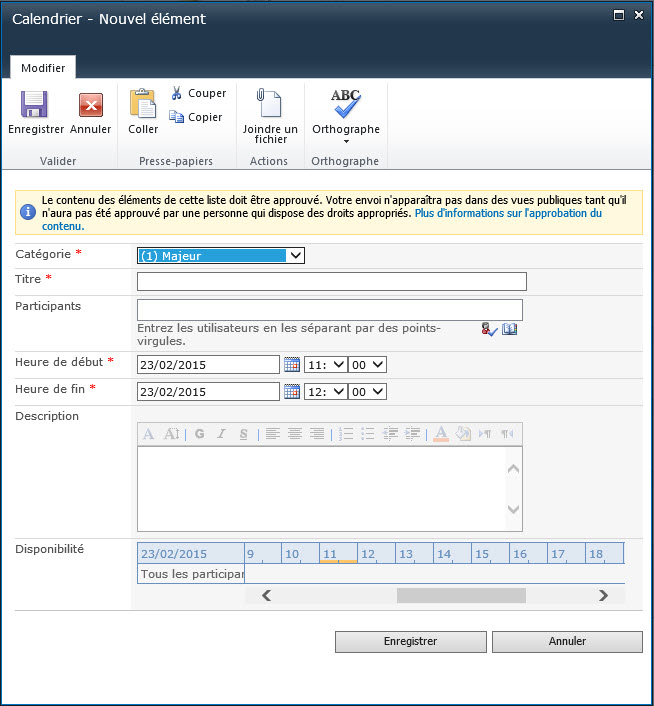654x706 pixels.
Task: Open the Orthographe dropdown arrow menu
Action: [346, 141]
